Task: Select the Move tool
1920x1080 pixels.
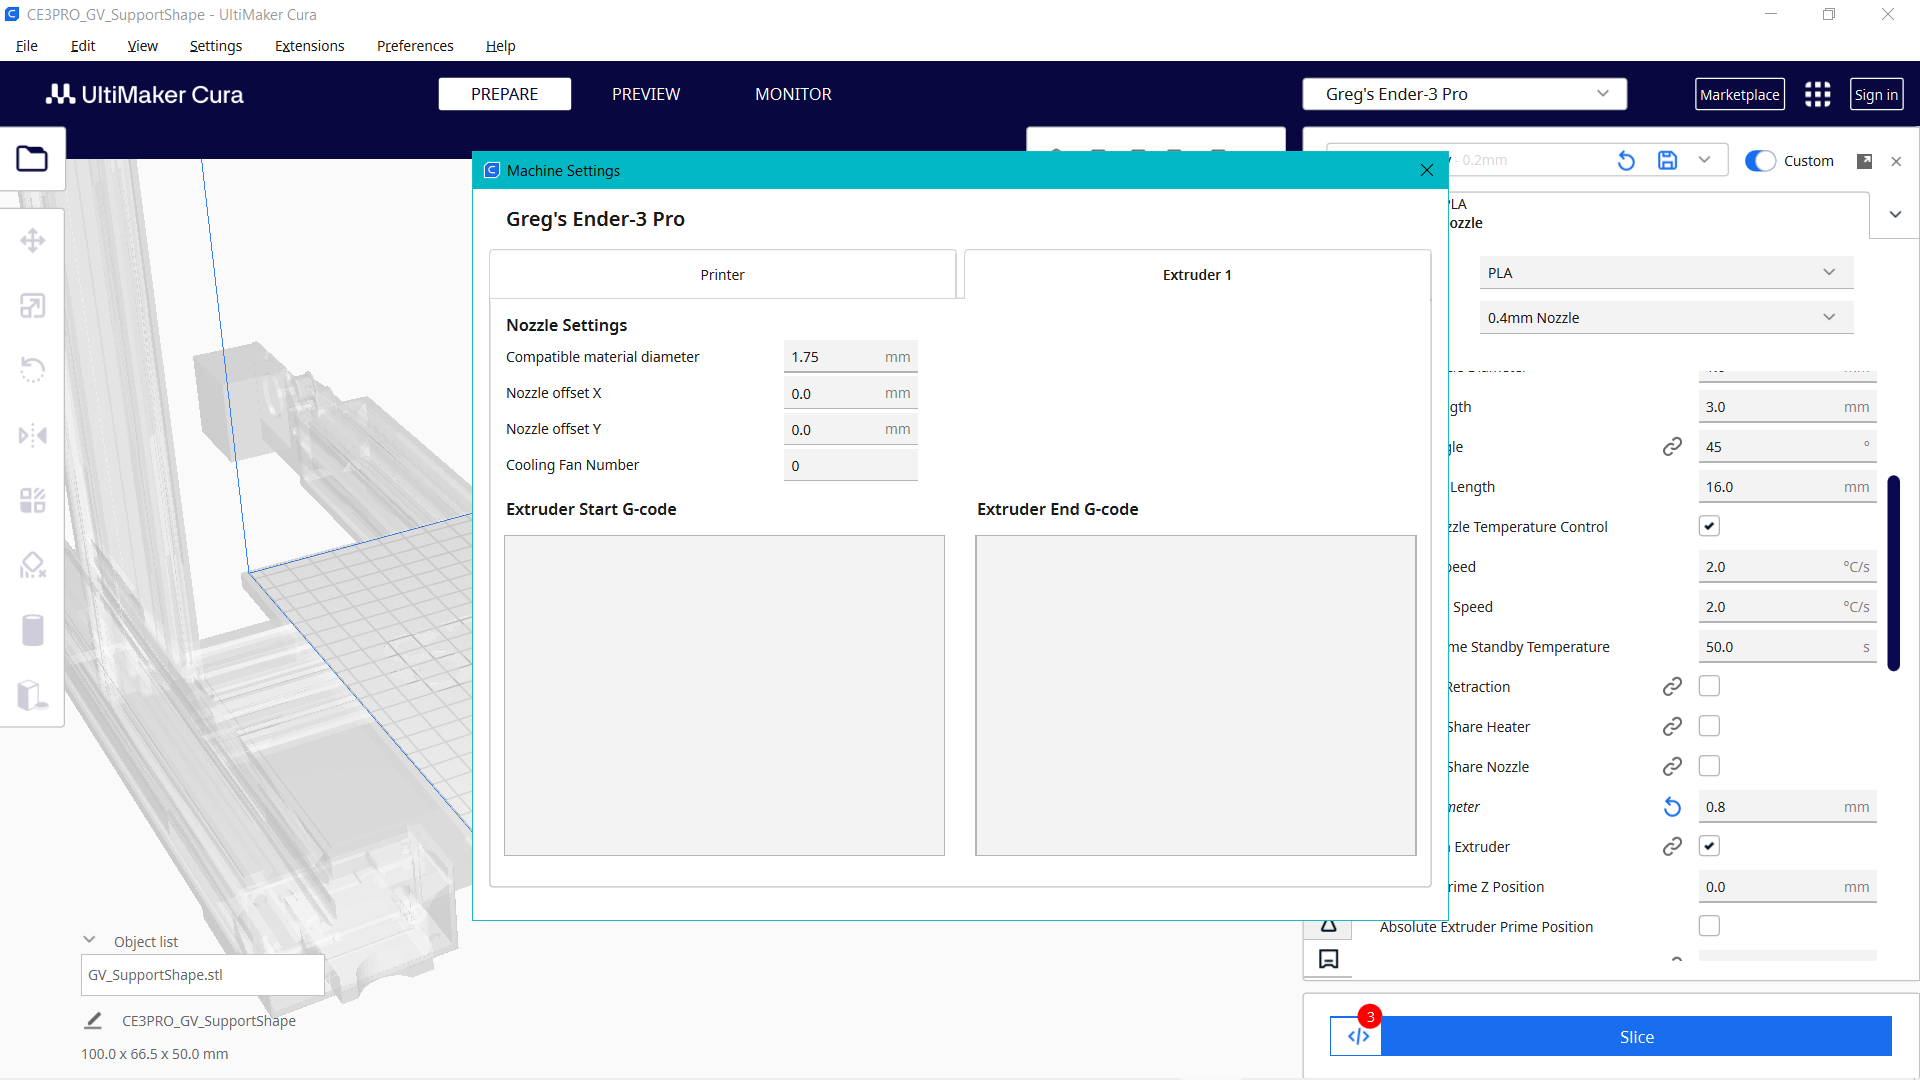Action: 33,240
